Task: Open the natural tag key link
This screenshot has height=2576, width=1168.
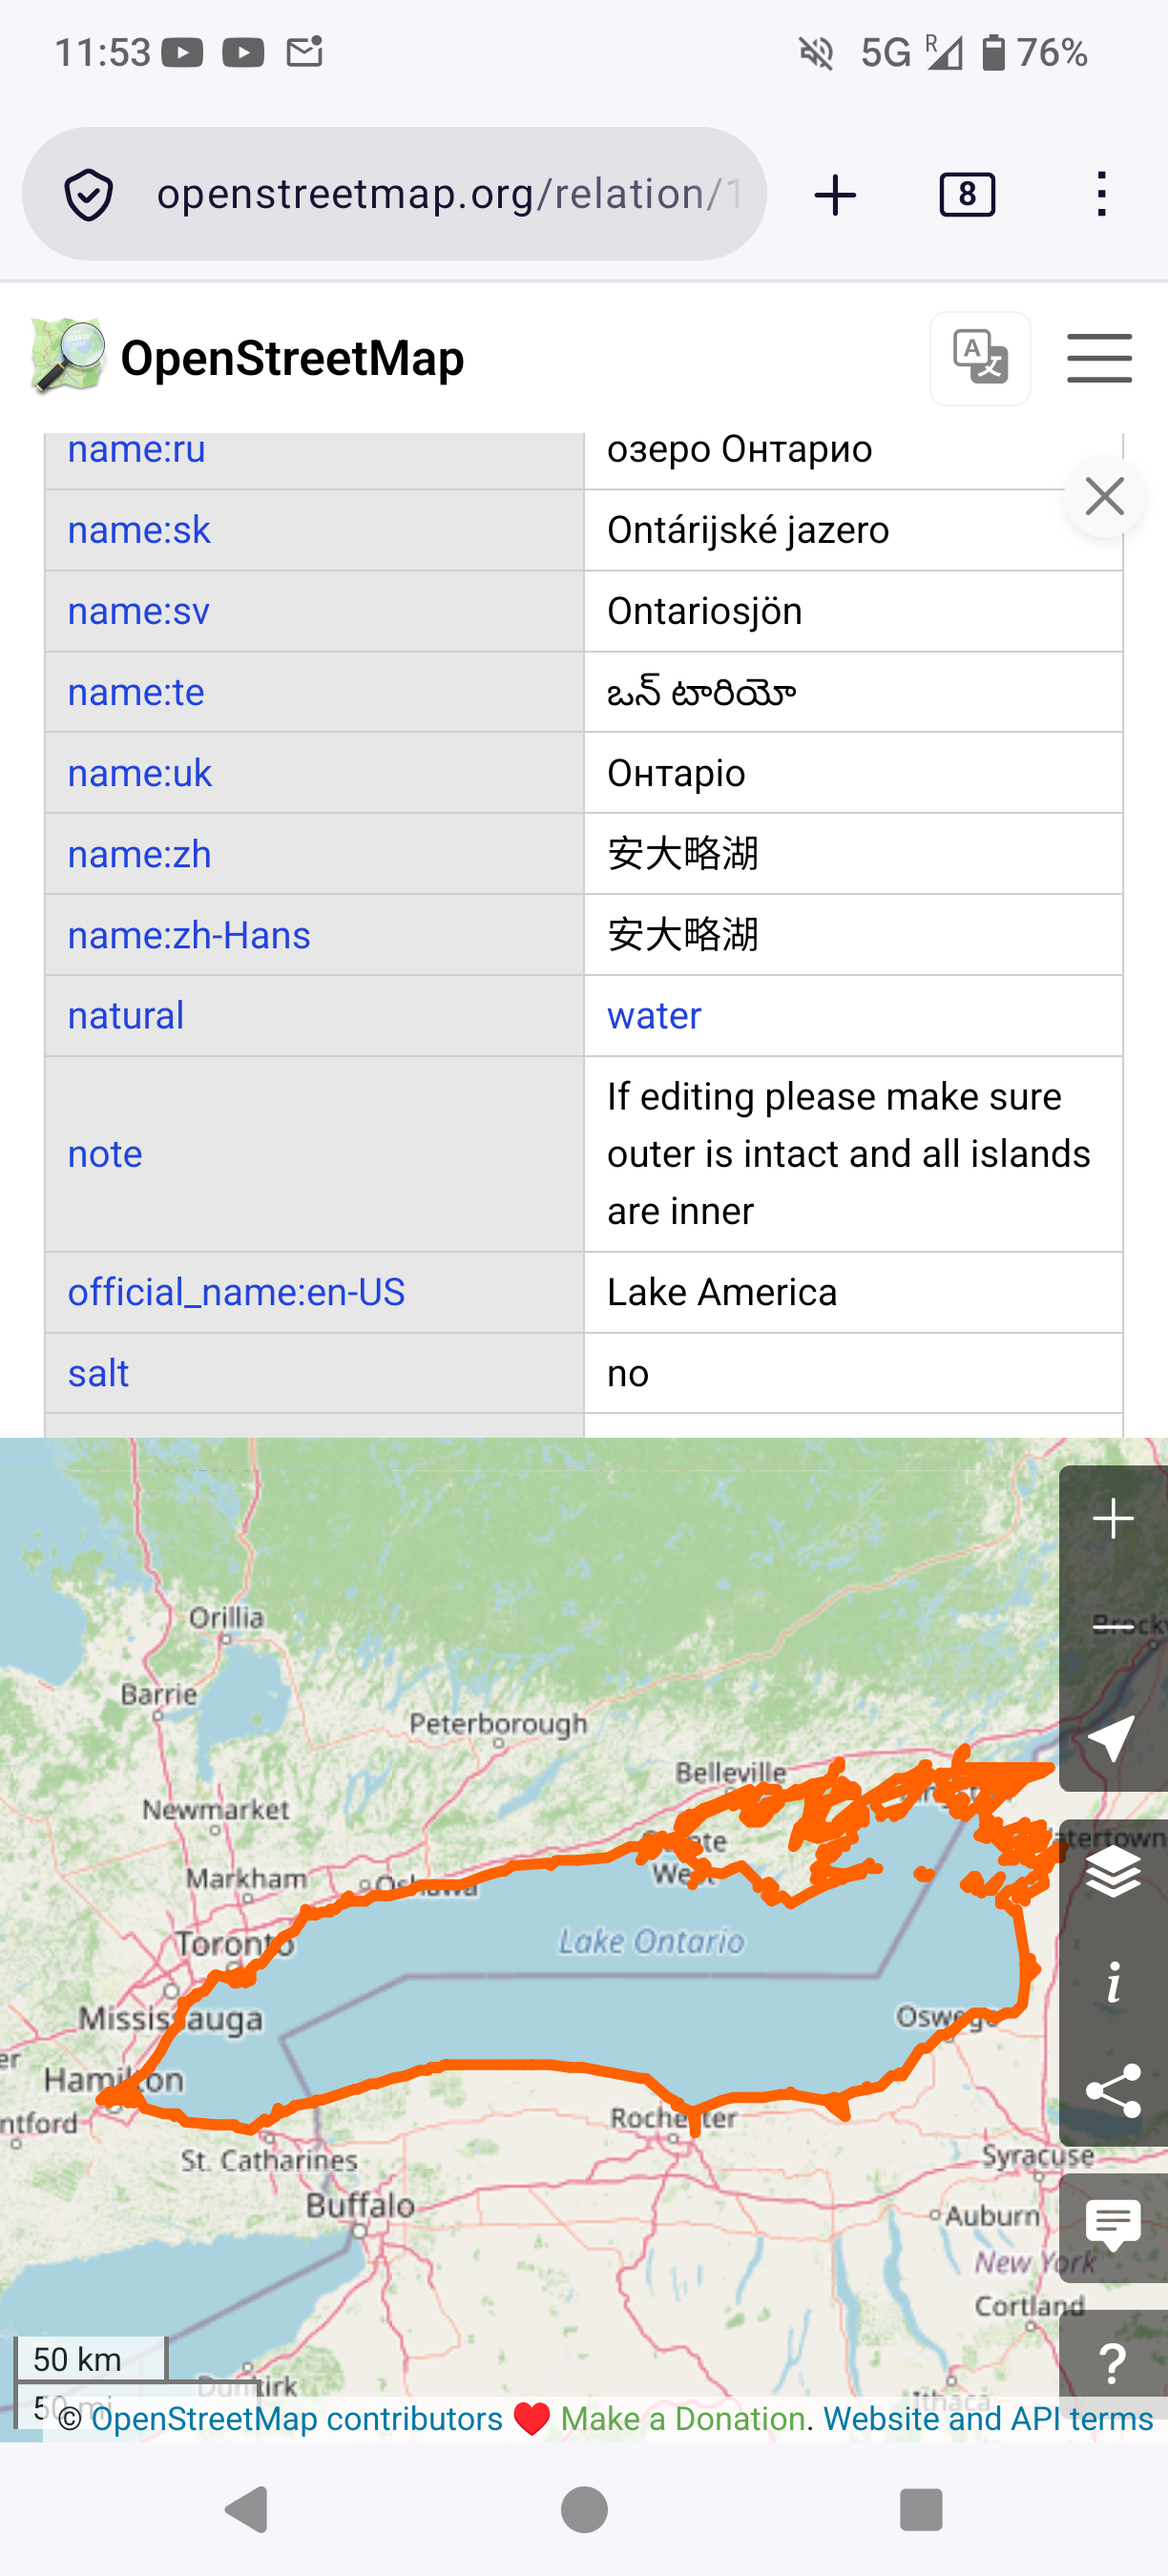Action: 126,1016
